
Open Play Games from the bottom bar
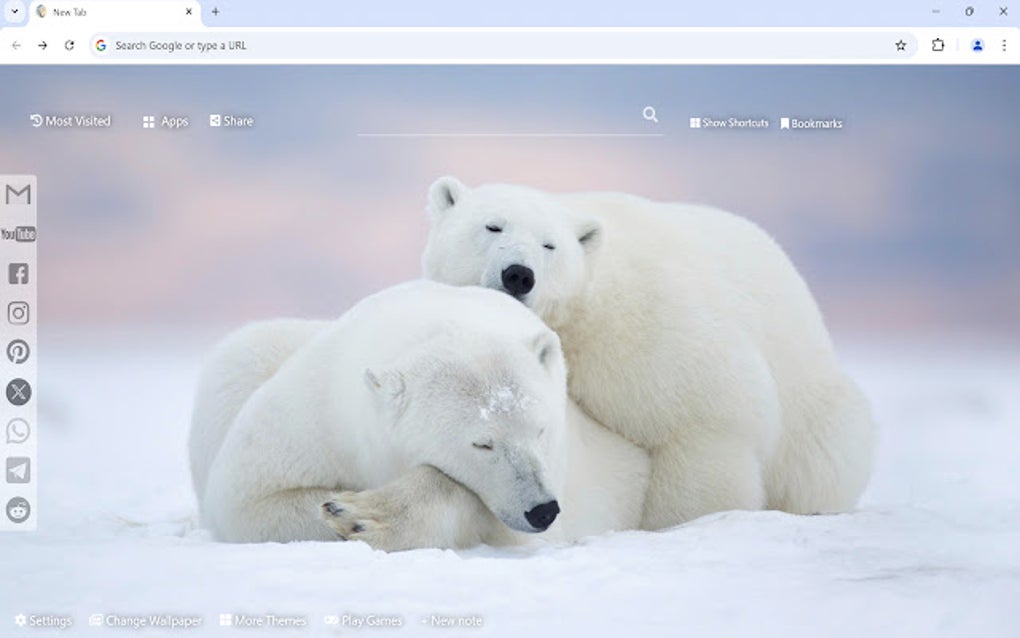click(363, 620)
